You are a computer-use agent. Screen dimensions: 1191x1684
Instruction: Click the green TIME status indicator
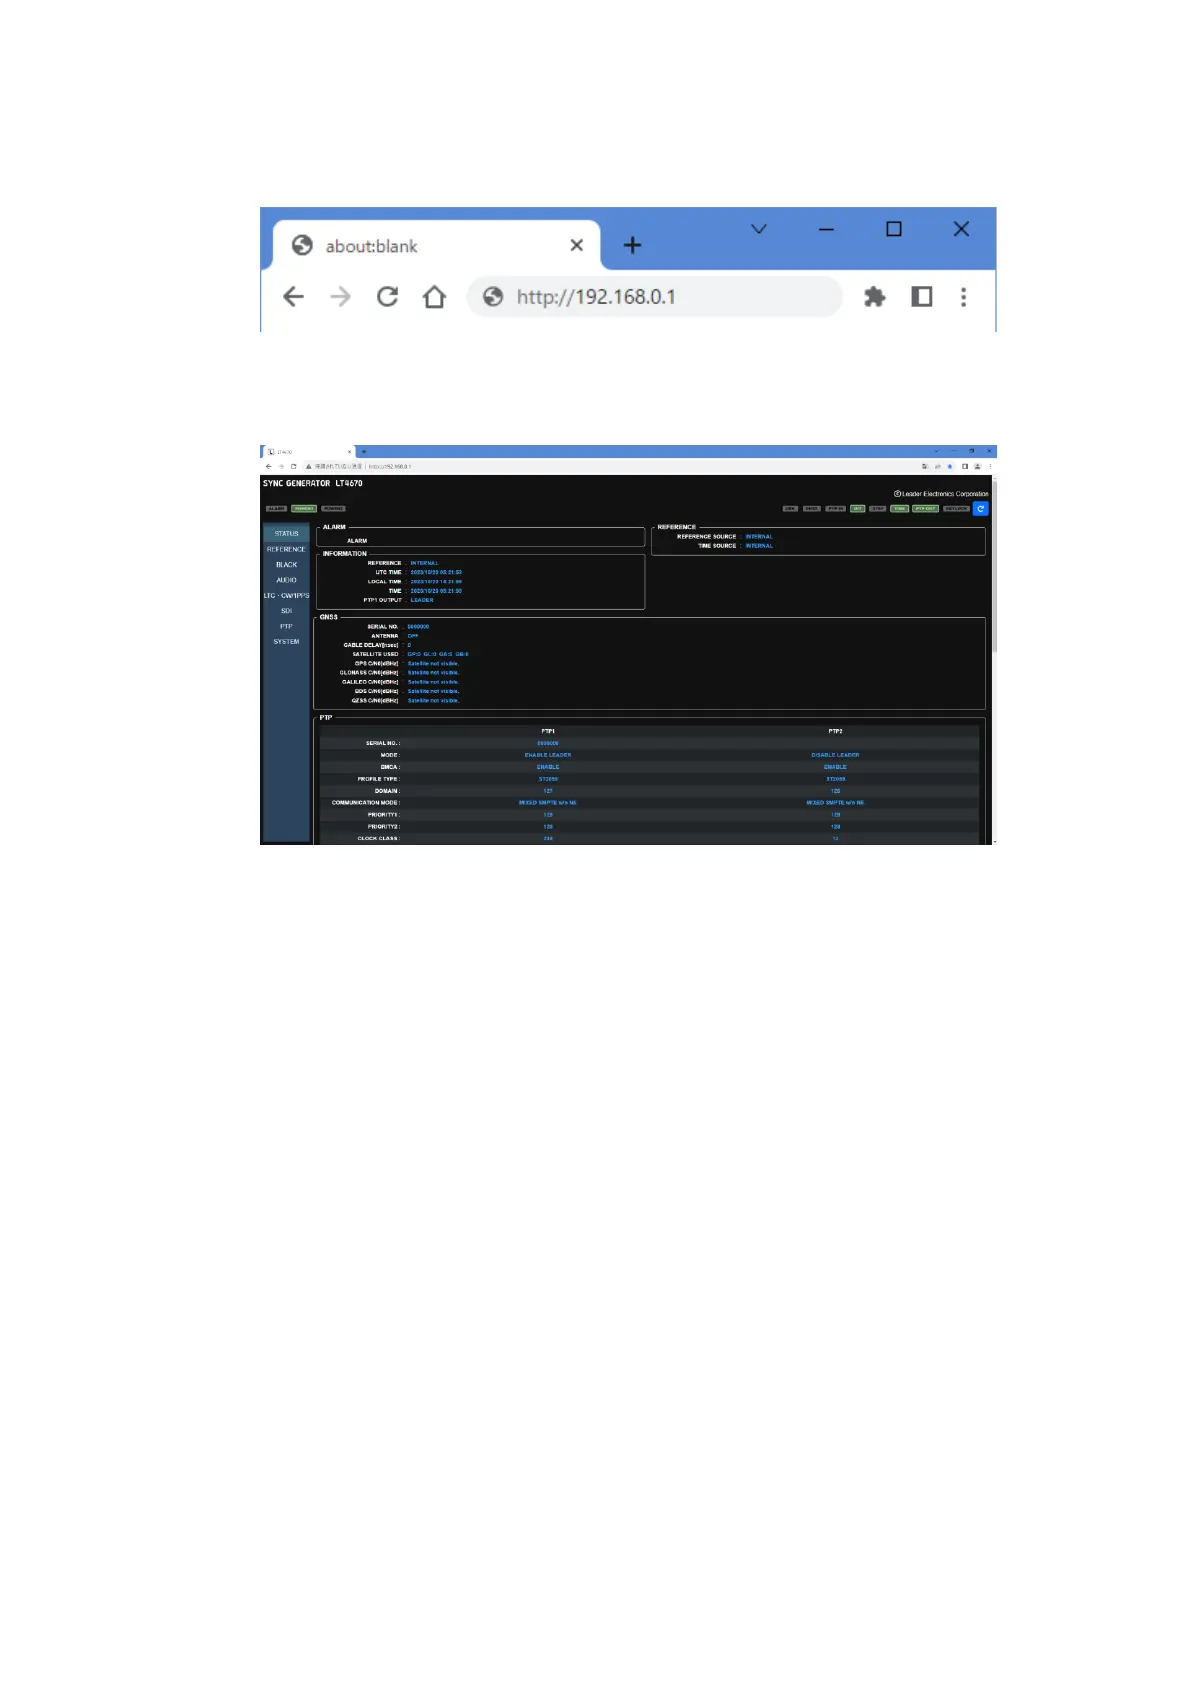(x=900, y=509)
